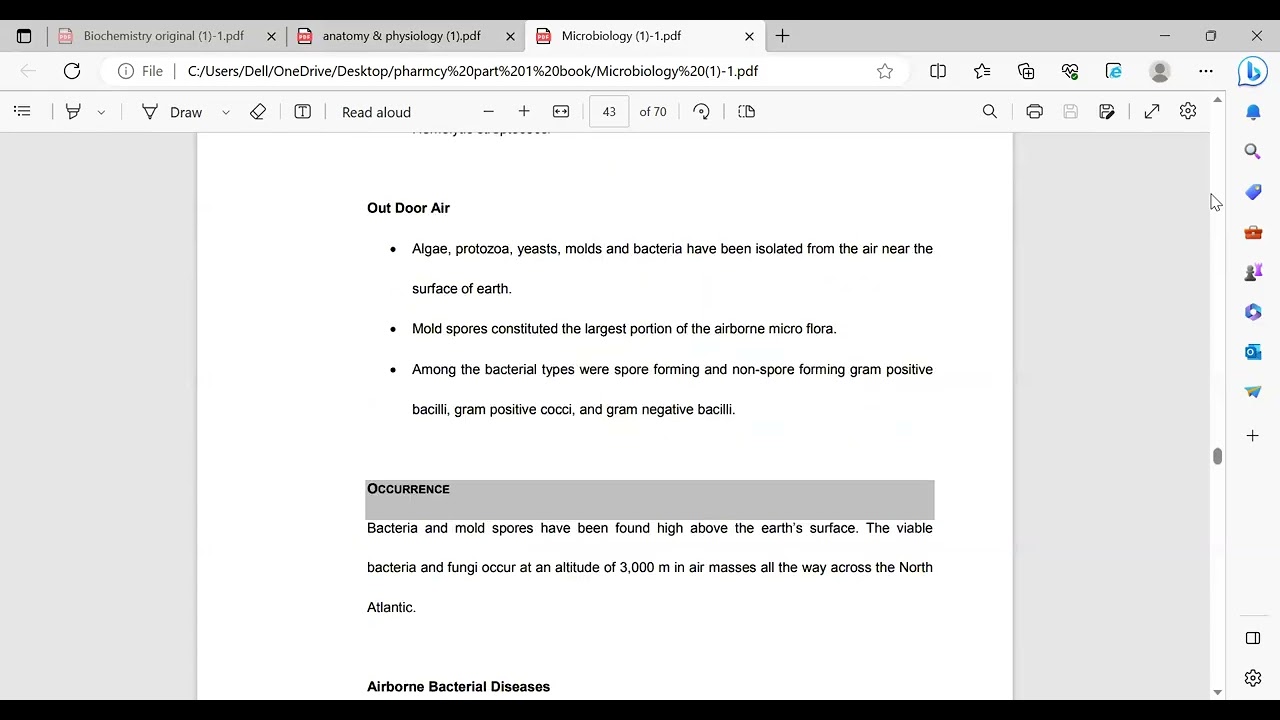
Task: Click the Edge icon beside Browser essentials
Action: [x=1114, y=71]
